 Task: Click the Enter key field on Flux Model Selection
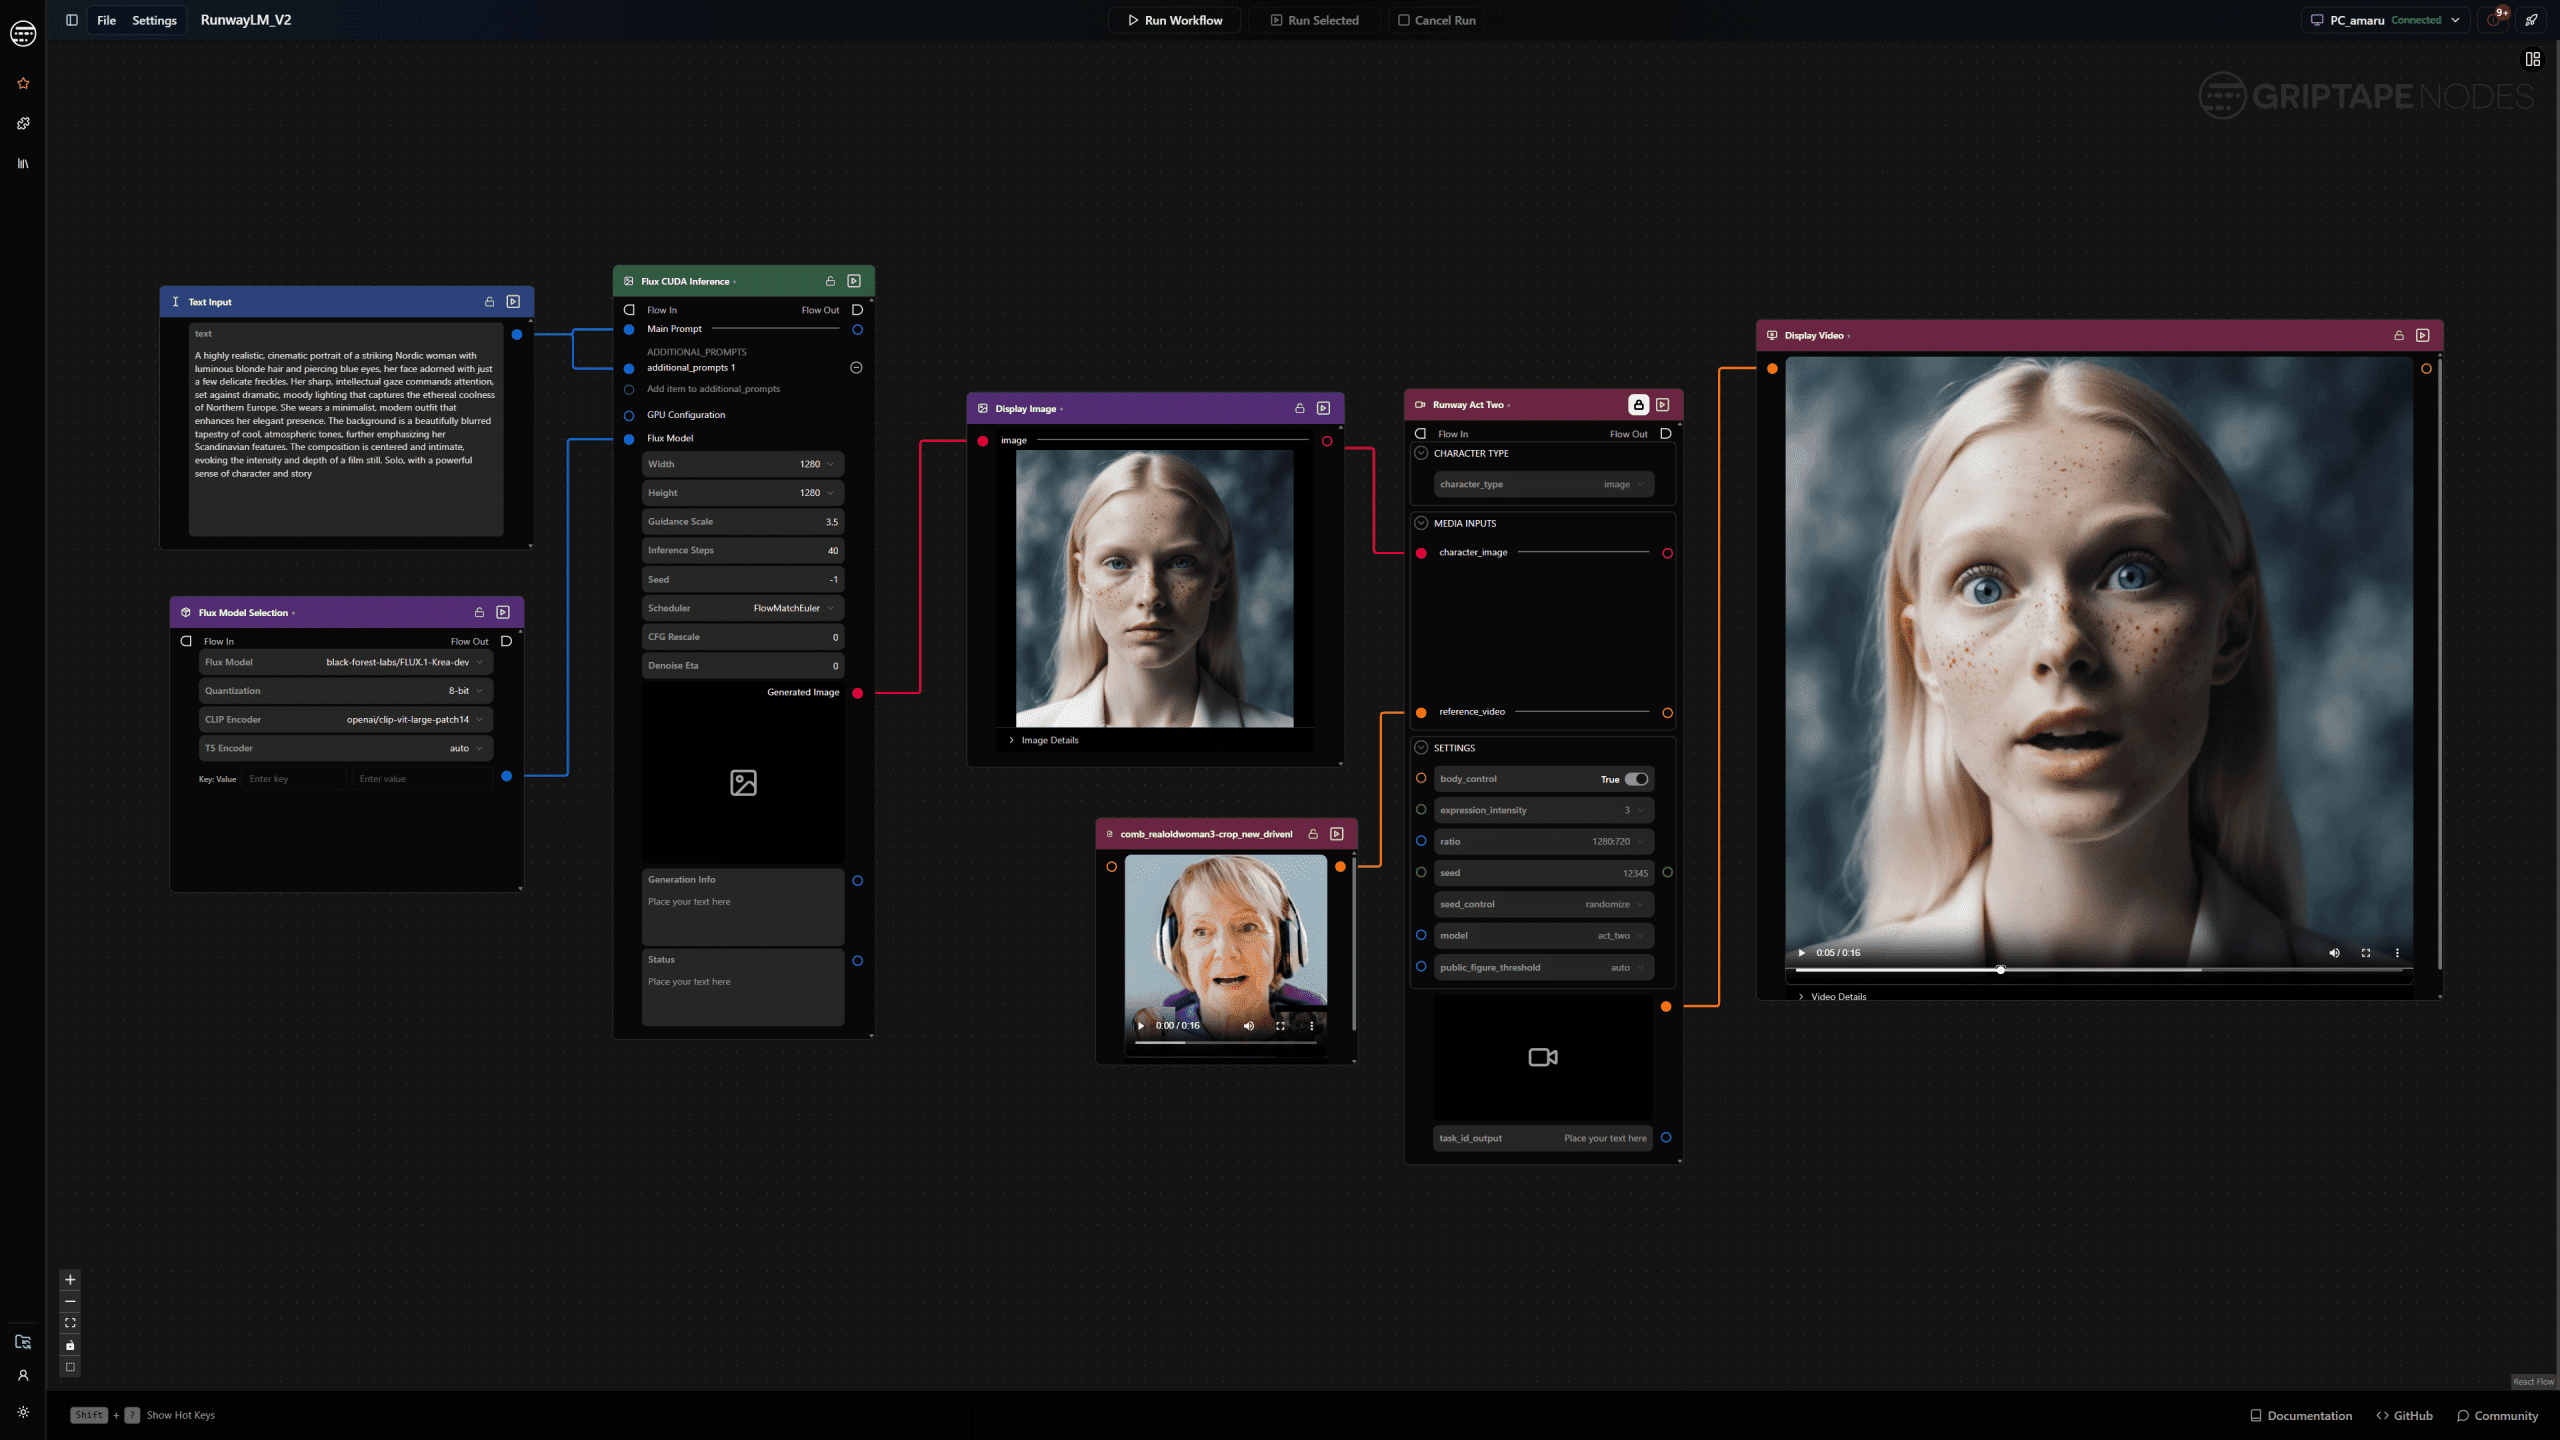[293, 778]
